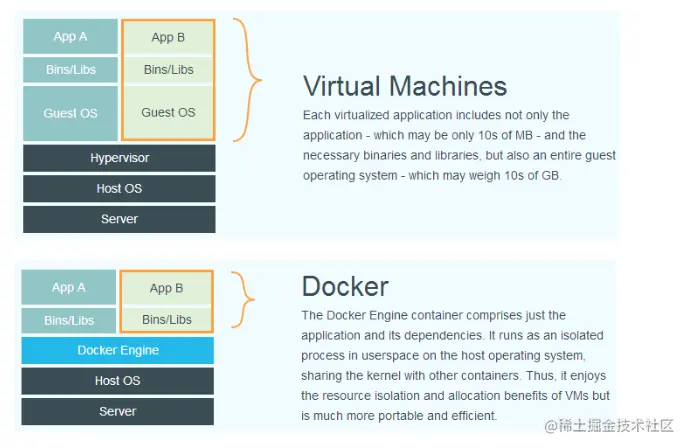
Task: Click the text line 'necessary binaries and libraries, but also an entire guest'
Action: [x=459, y=155]
